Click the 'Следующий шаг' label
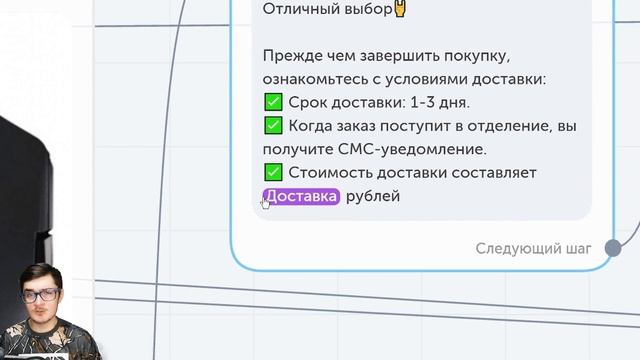Screen dimensions: 640x360 point(533,248)
